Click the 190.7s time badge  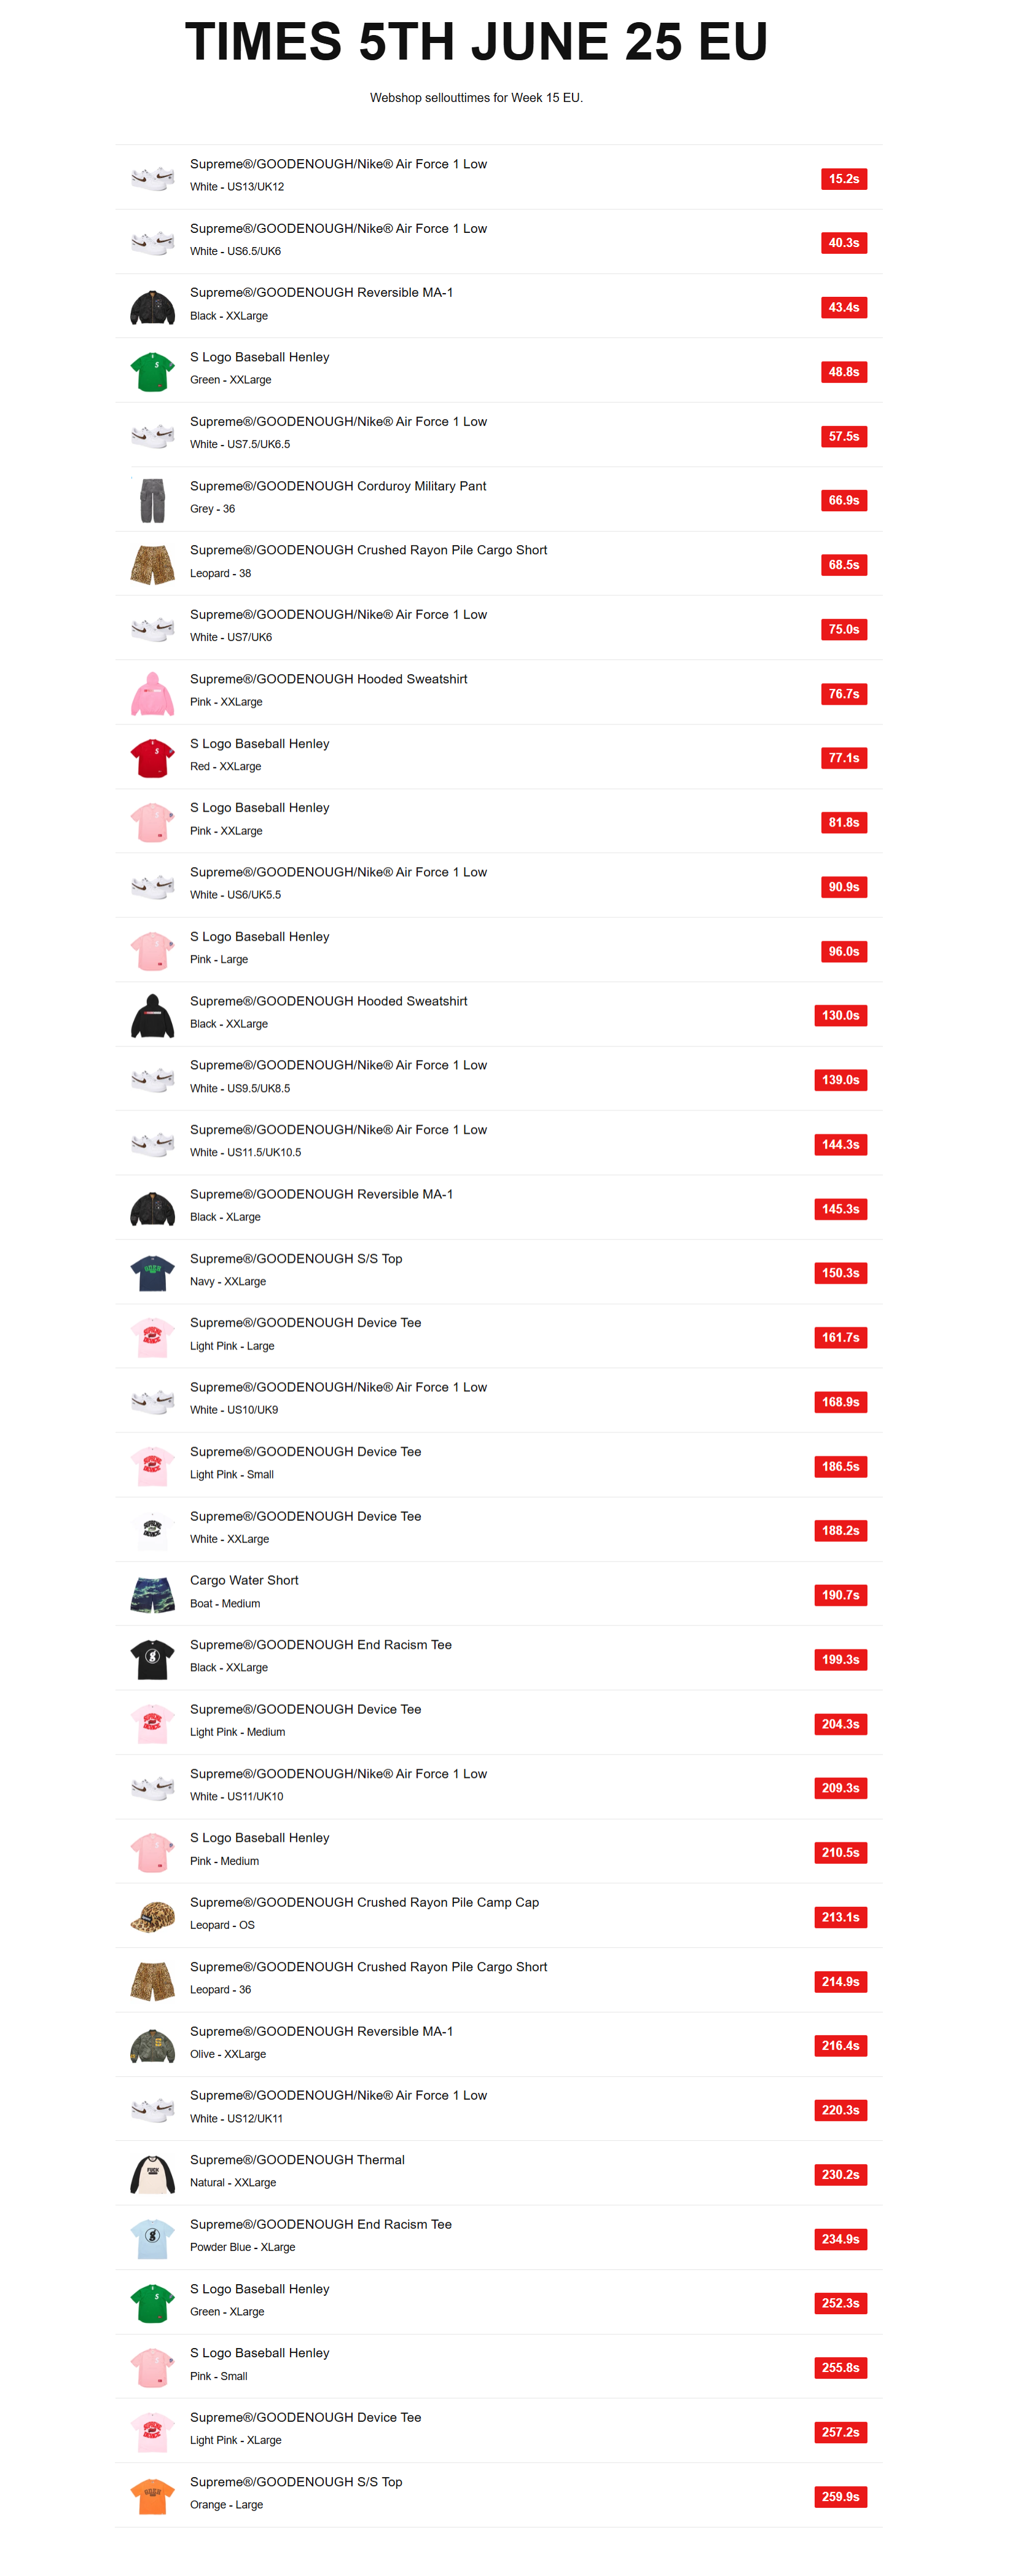(x=840, y=1595)
